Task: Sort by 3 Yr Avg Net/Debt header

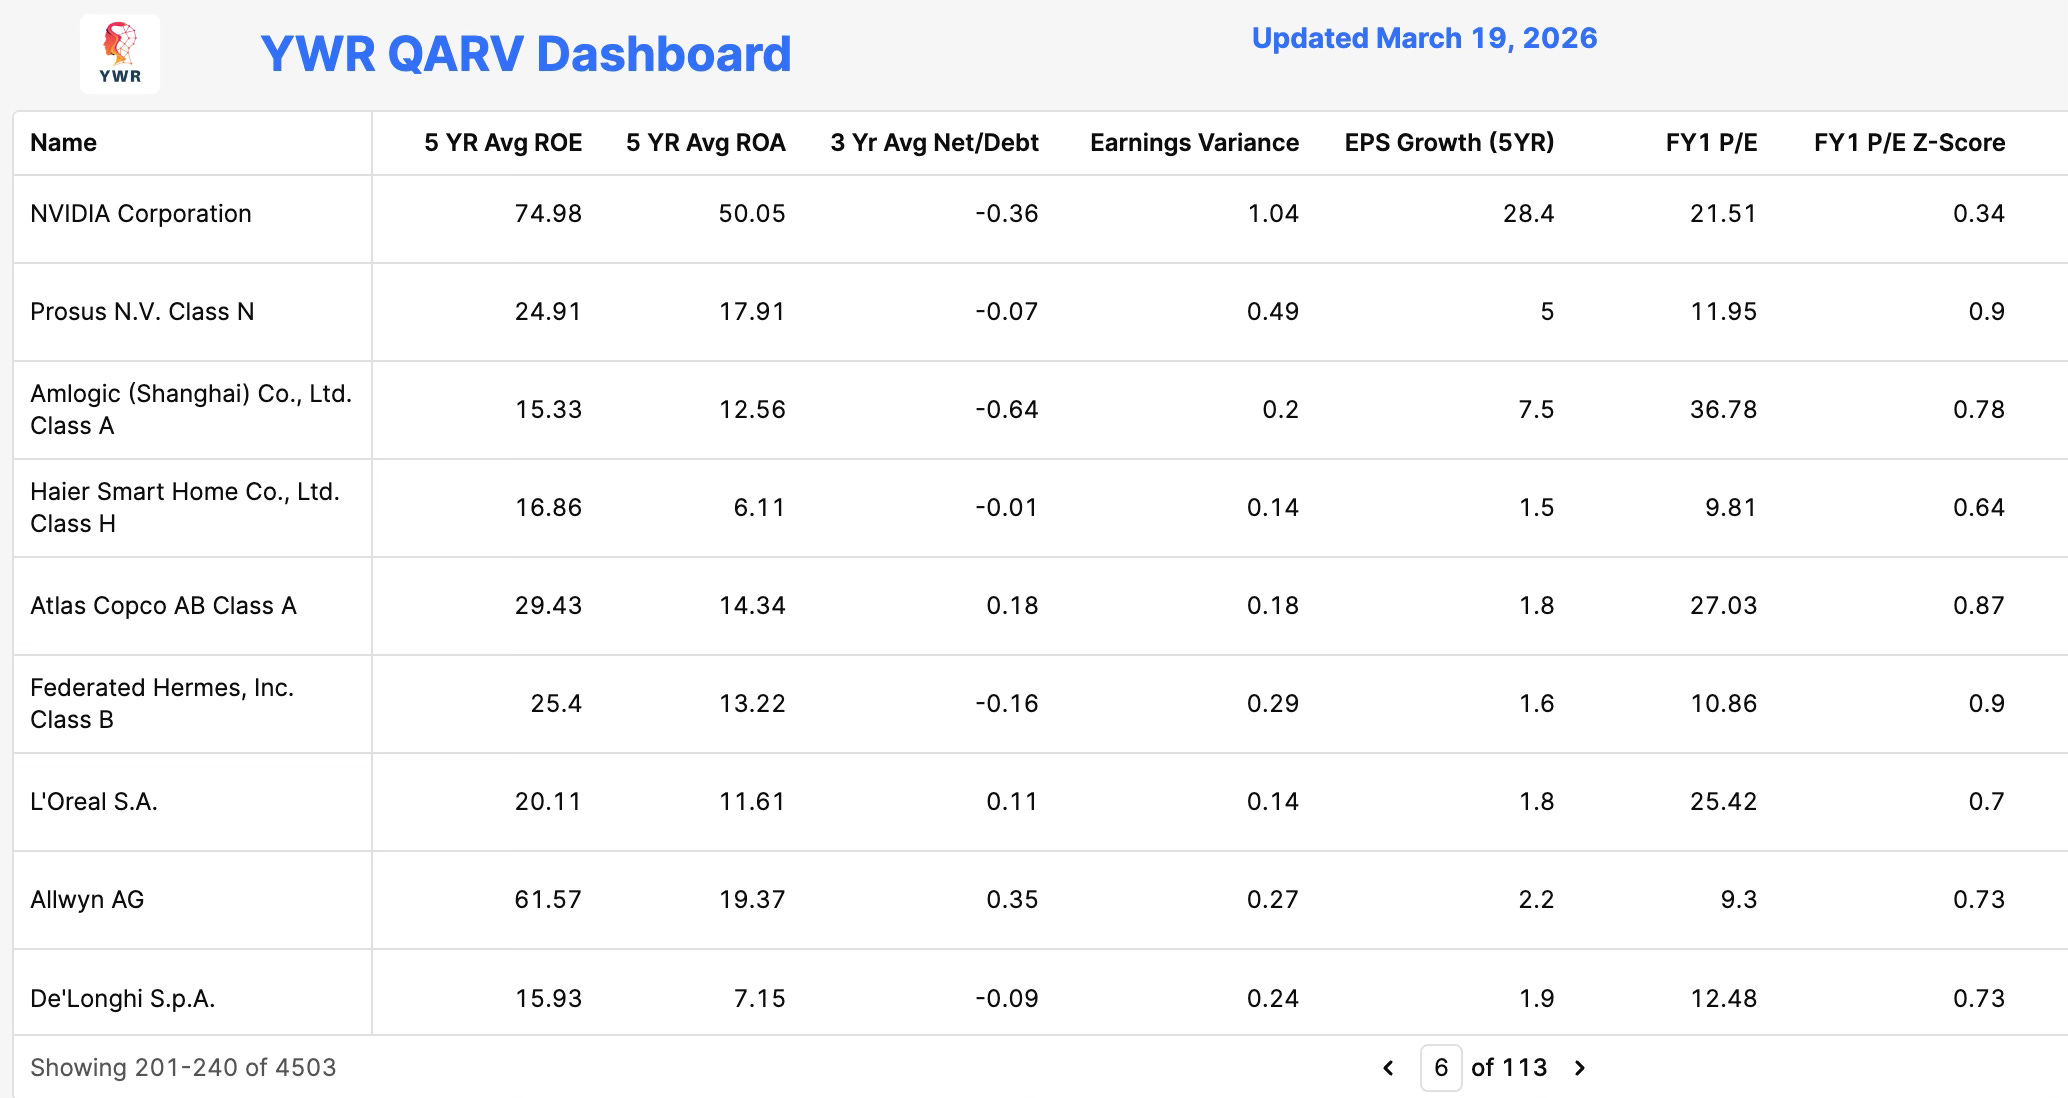Action: click(934, 143)
